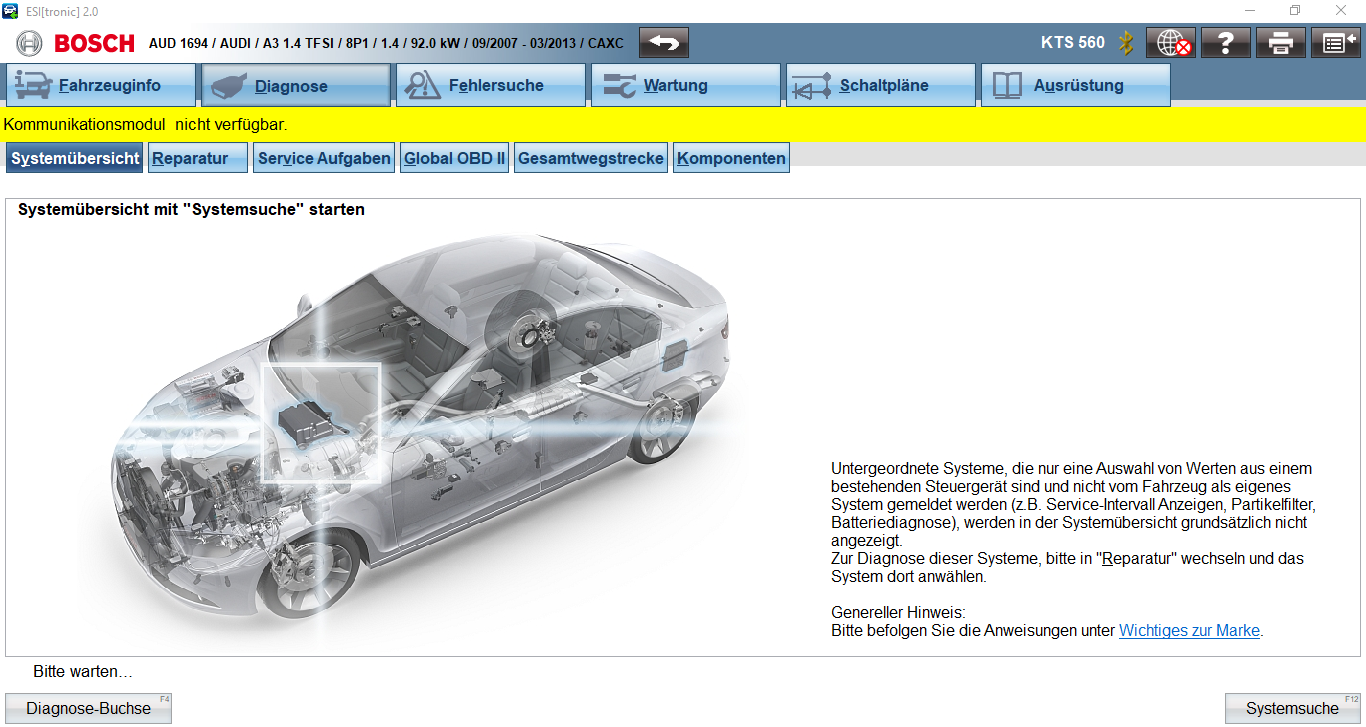Select the Reparatur sub-tab
The height and width of the screenshot is (727, 1366).
point(198,158)
